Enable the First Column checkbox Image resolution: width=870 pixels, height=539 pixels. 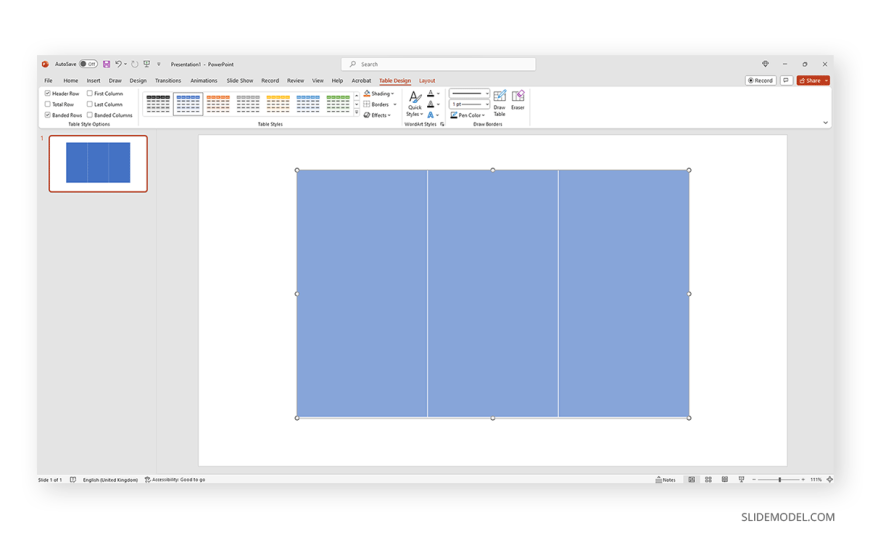pos(89,93)
